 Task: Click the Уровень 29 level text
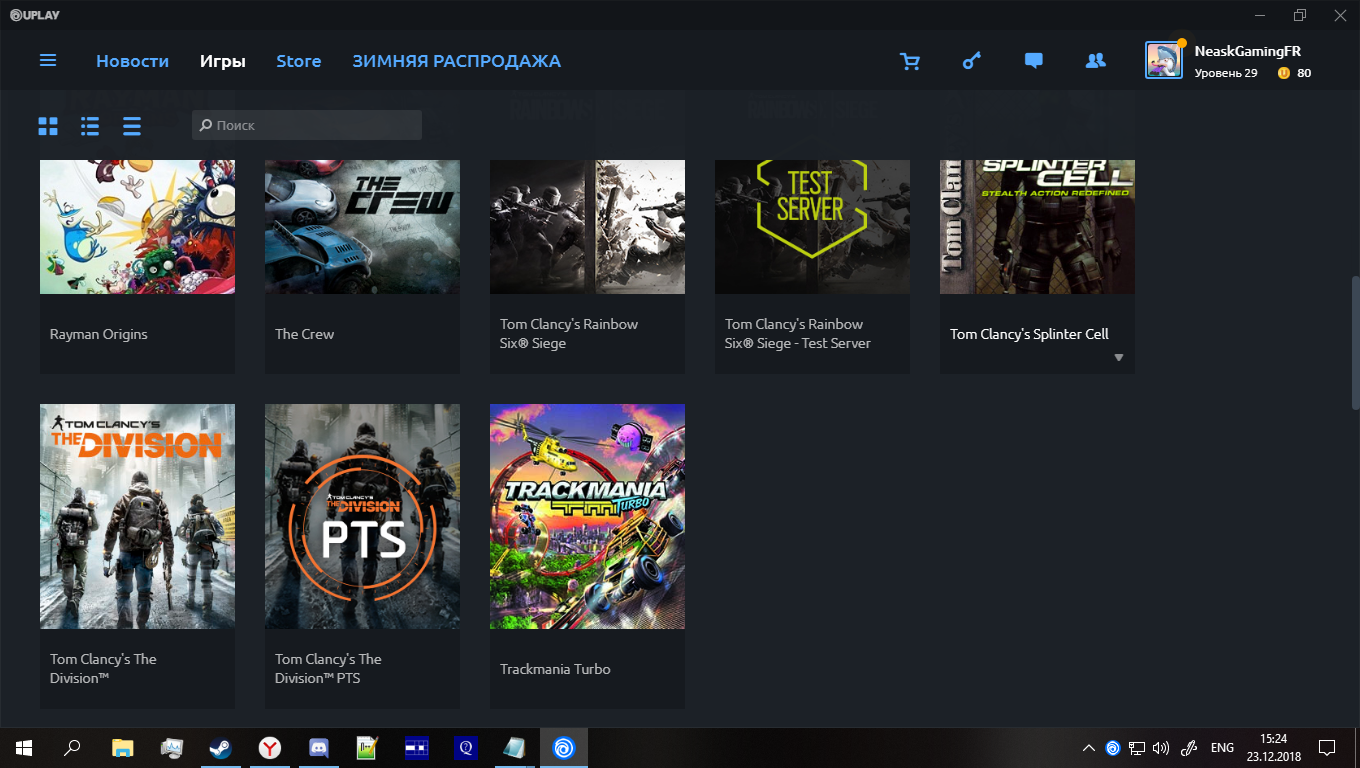(x=1226, y=73)
